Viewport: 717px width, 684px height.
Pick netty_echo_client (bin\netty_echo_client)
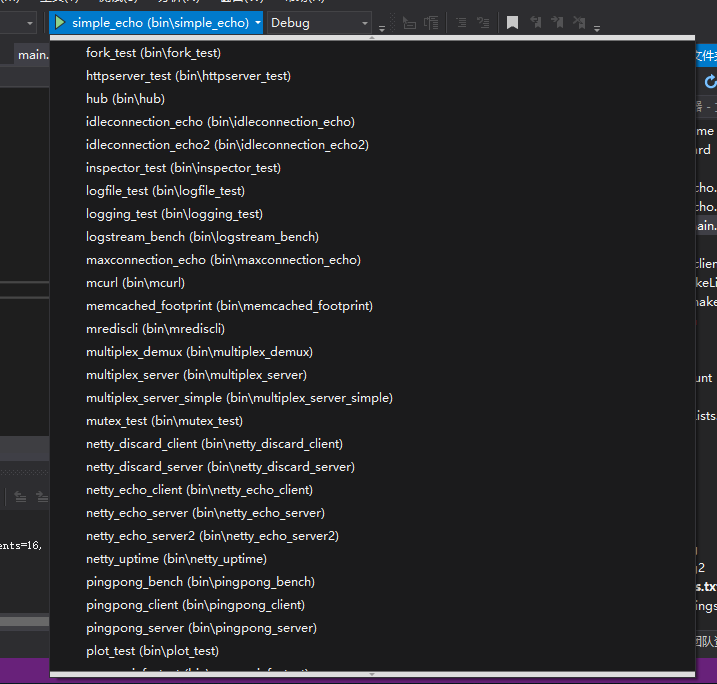pyautogui.click(x=372, y=490)
